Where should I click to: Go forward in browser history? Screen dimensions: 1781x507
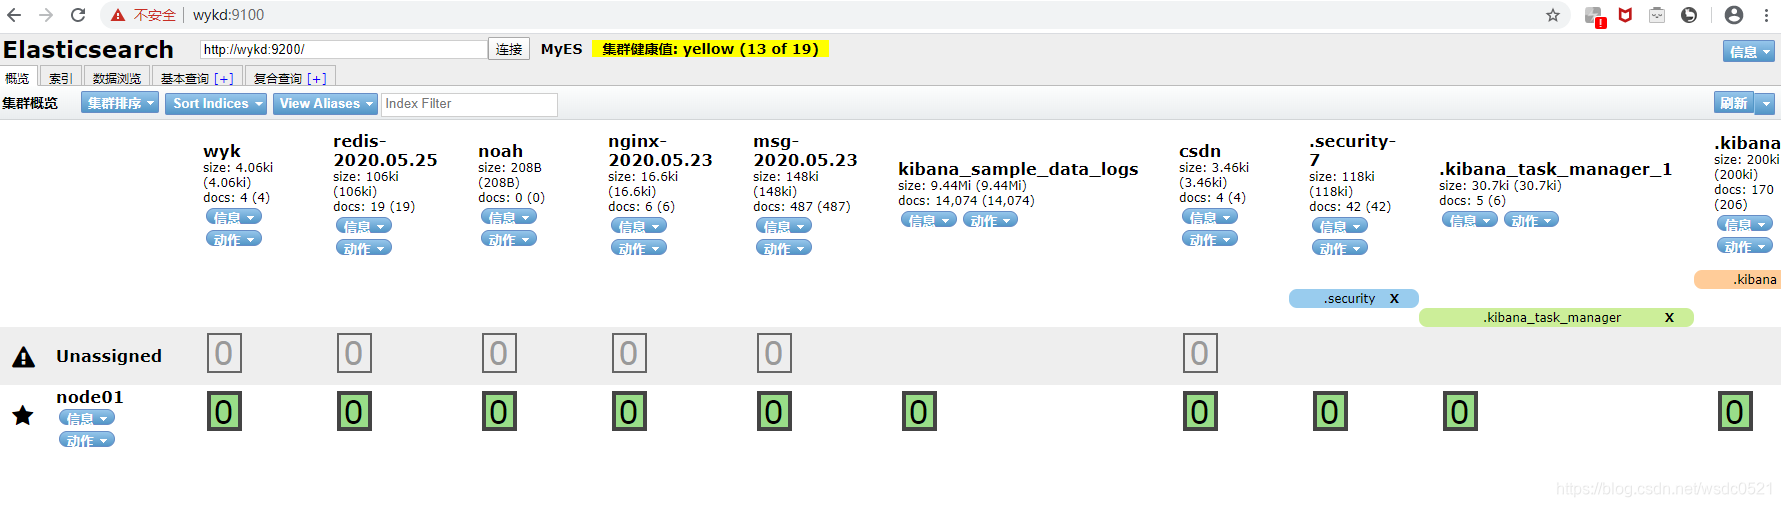(46, 15)
